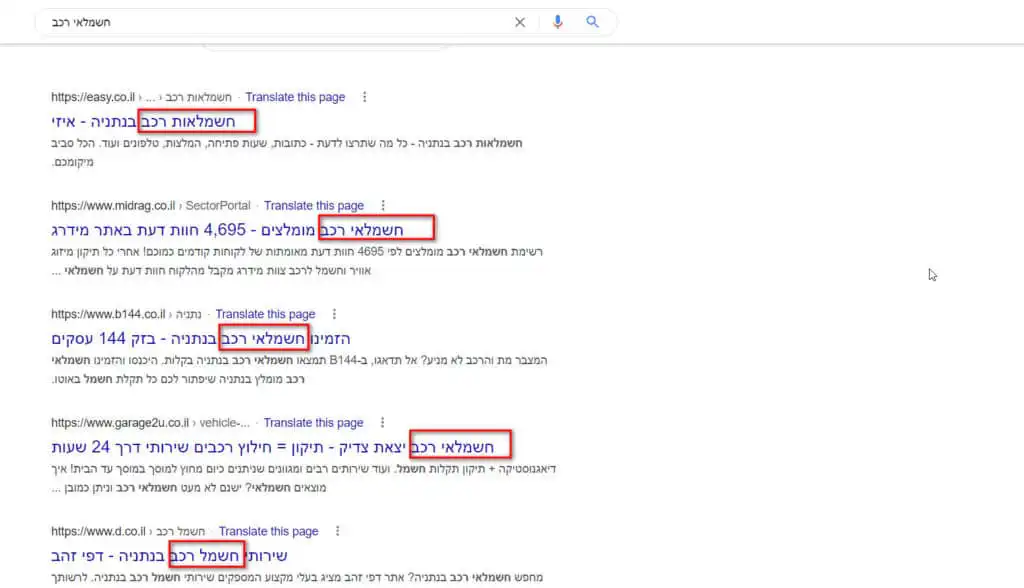1024x588 pixels.
Task: Click the blue magnifying glass search icon
Action: [593, 22]
